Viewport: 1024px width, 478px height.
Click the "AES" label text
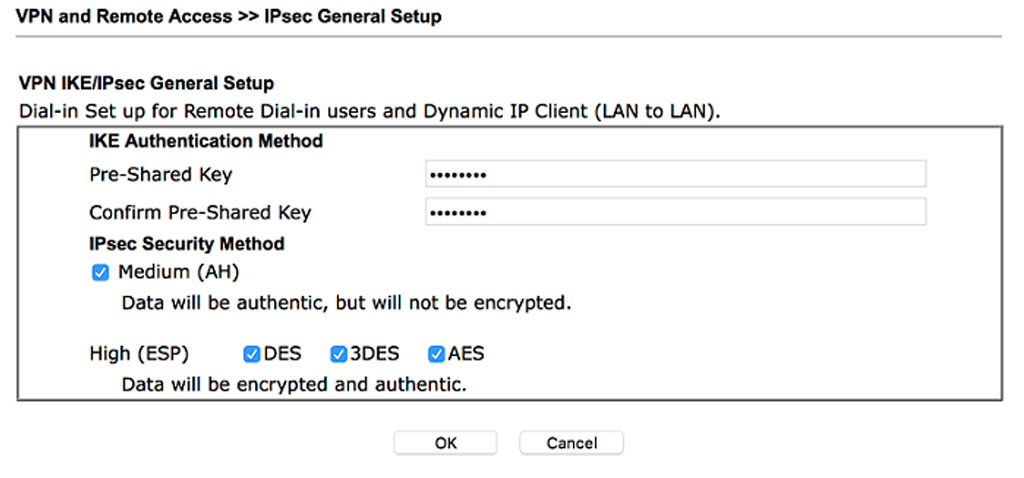tap(466, 353)
